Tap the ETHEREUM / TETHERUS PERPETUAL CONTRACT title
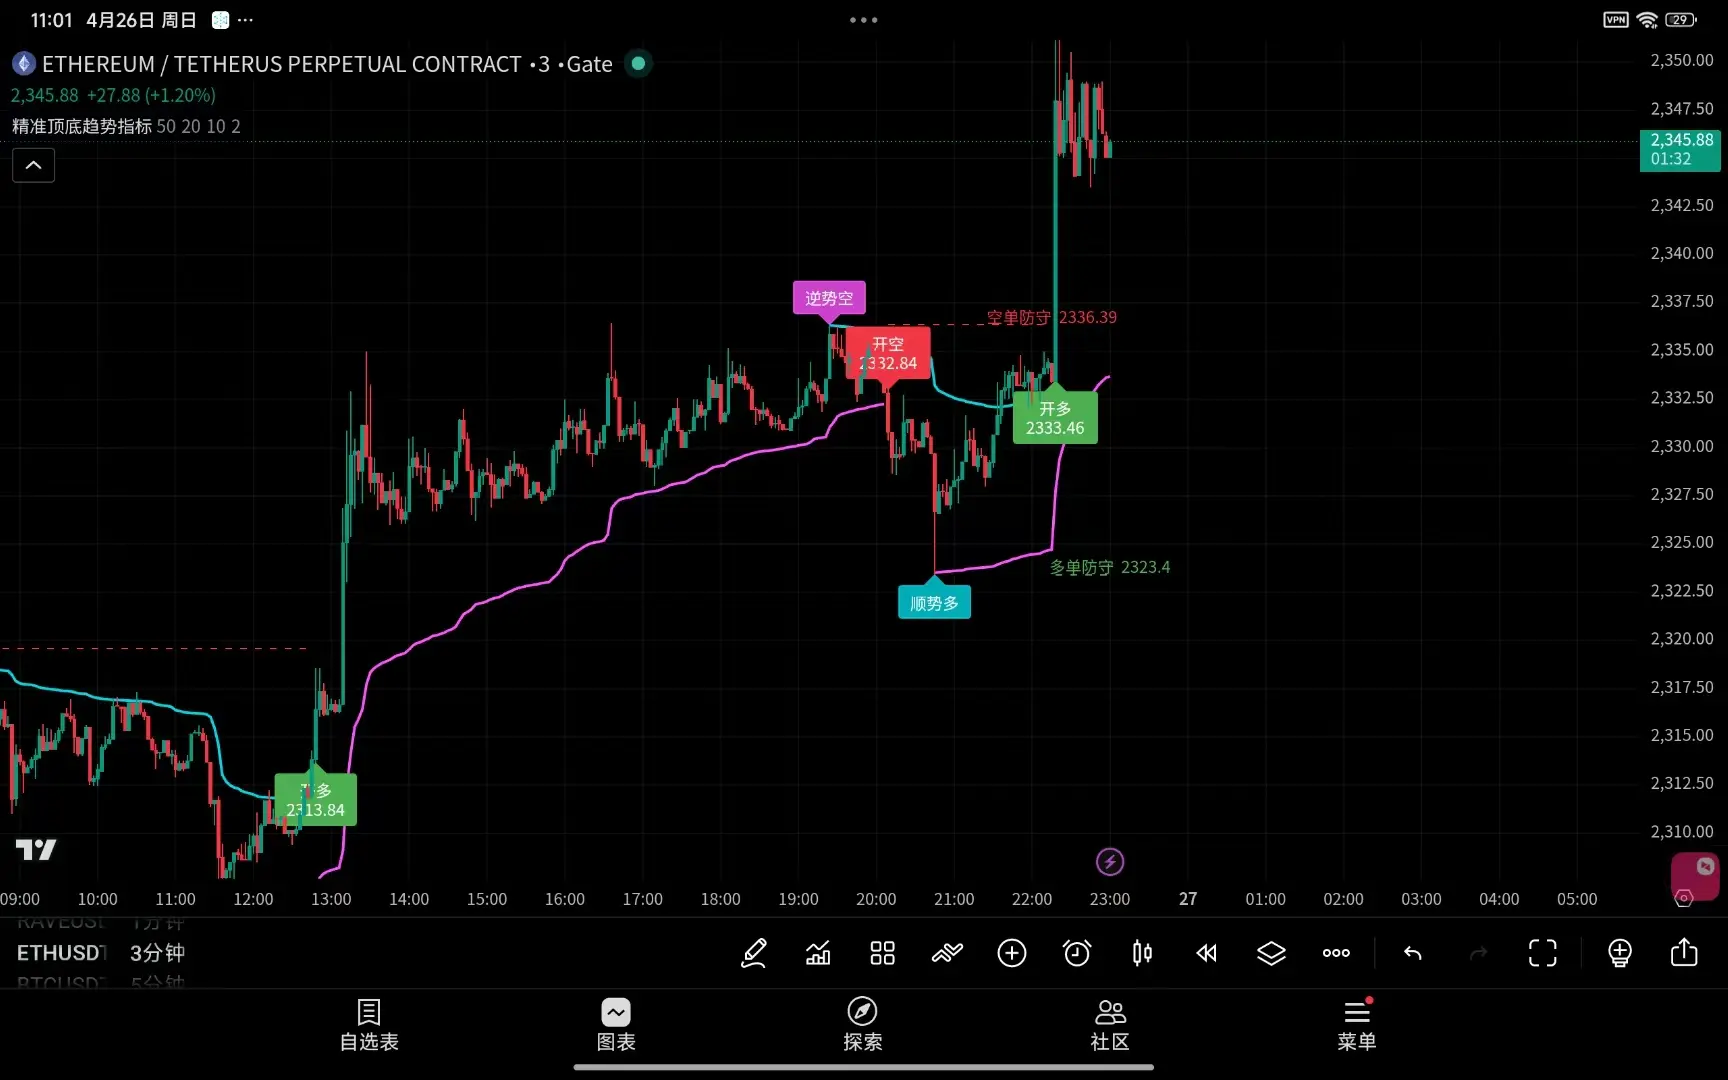1728x1080 pixels. 282,64
